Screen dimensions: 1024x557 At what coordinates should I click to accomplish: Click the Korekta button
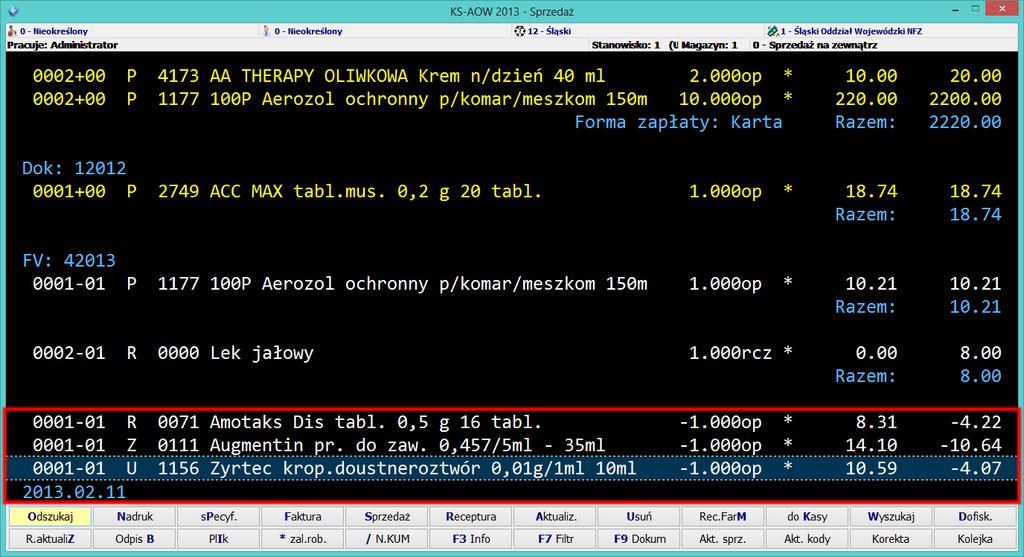tap(891, 539)
